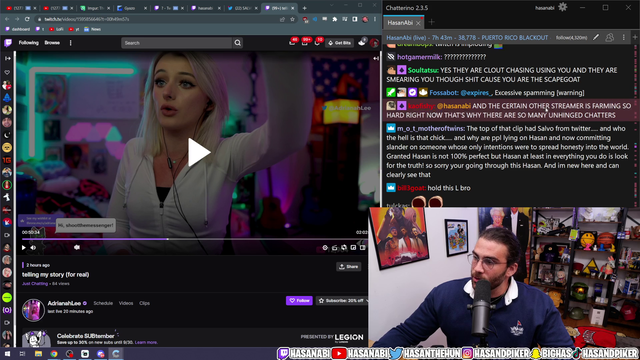Add a Chatterino split with header plus
640x360 pixels.
[x=635, y=38]
